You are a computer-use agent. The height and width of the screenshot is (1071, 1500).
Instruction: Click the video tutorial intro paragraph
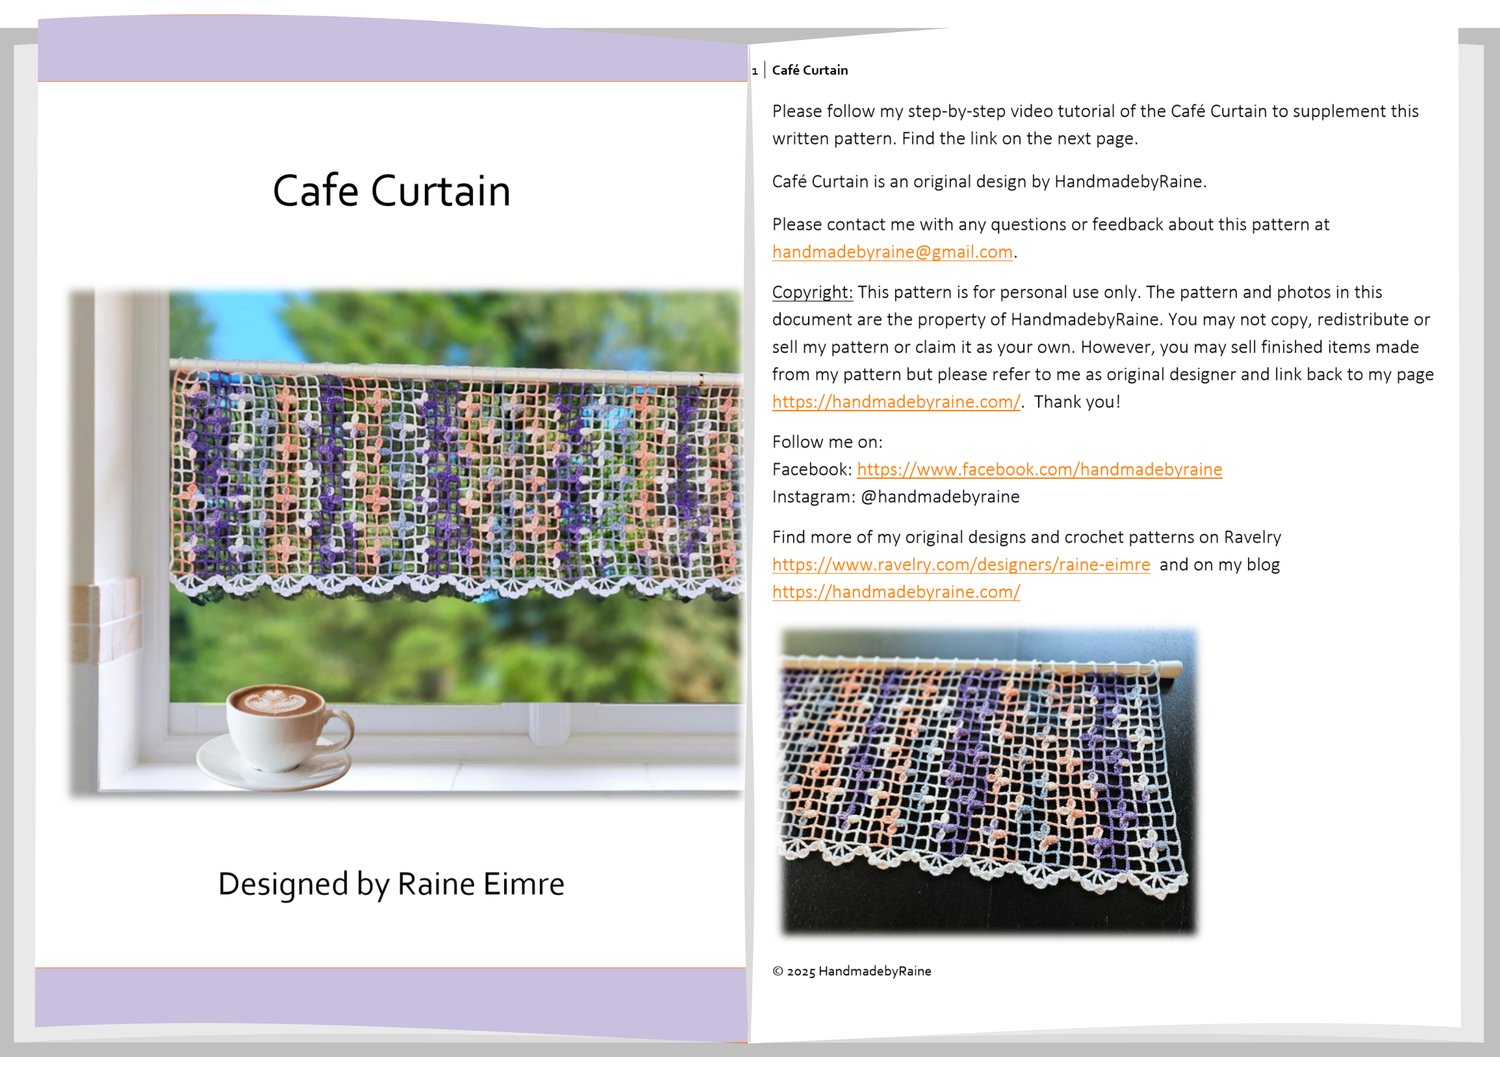point(1095,125)
